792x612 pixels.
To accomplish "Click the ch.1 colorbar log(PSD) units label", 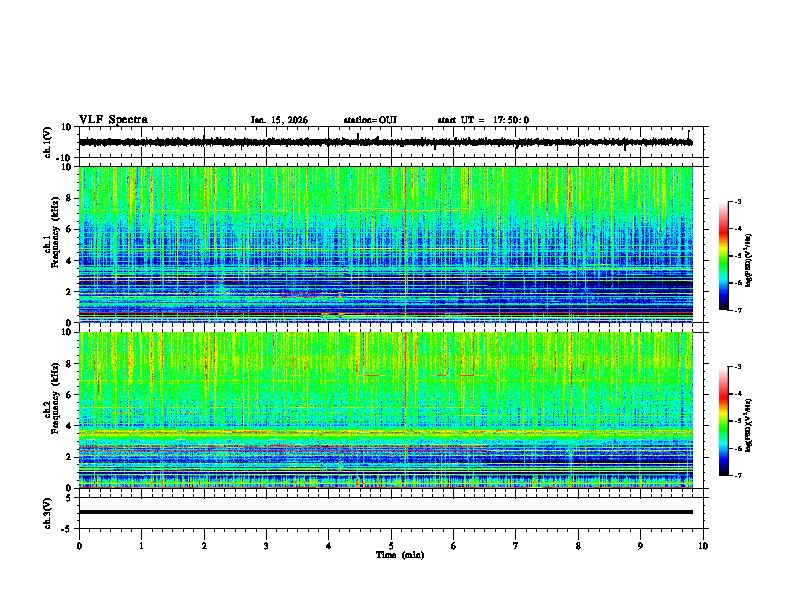I will [x=749, y=261].
